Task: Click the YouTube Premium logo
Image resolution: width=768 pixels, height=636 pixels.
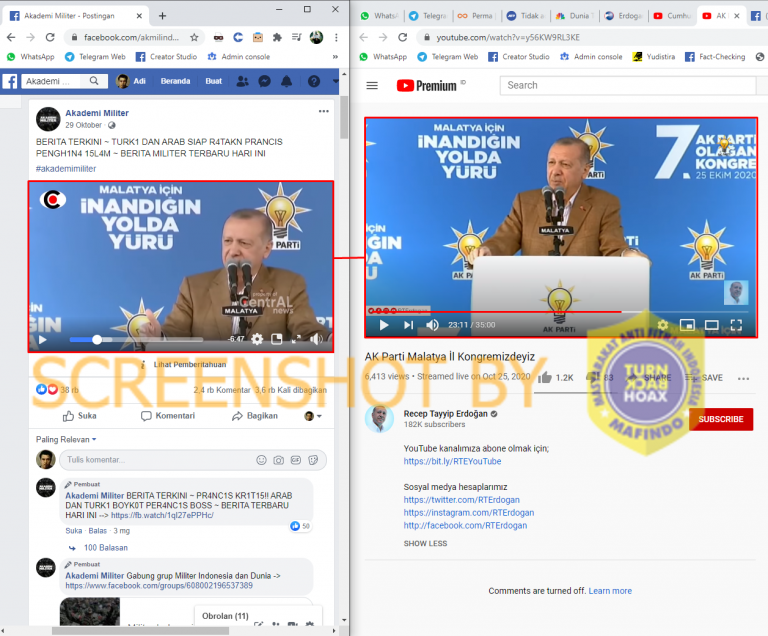Action: [x=427, y=86]
